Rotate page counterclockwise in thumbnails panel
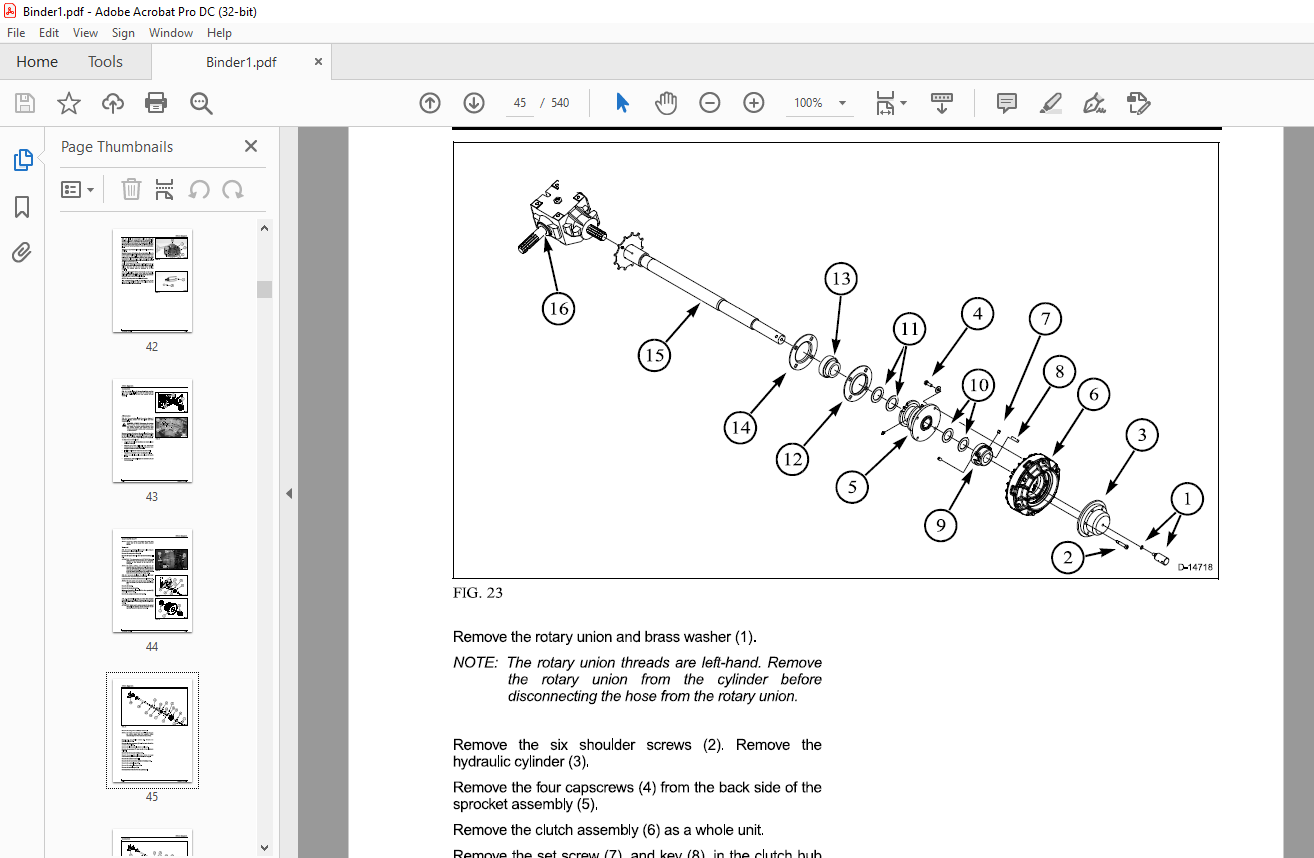Image resolution: width=1314 pixels, height=858 pixels. click(200, 189)
